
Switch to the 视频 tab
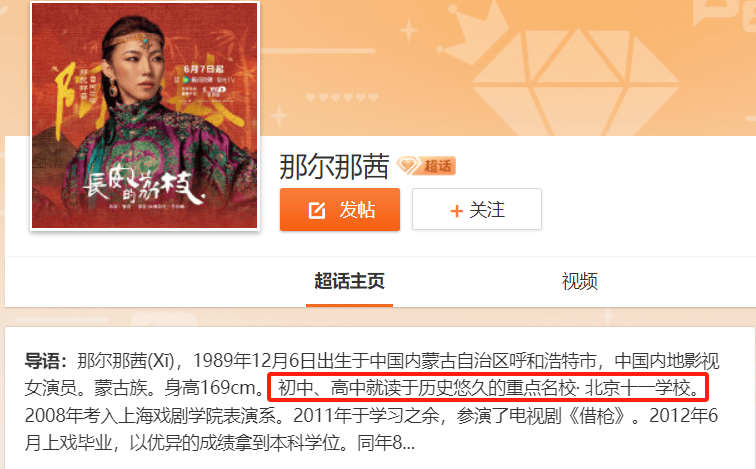pyautogui.click(x=580, y=281)
